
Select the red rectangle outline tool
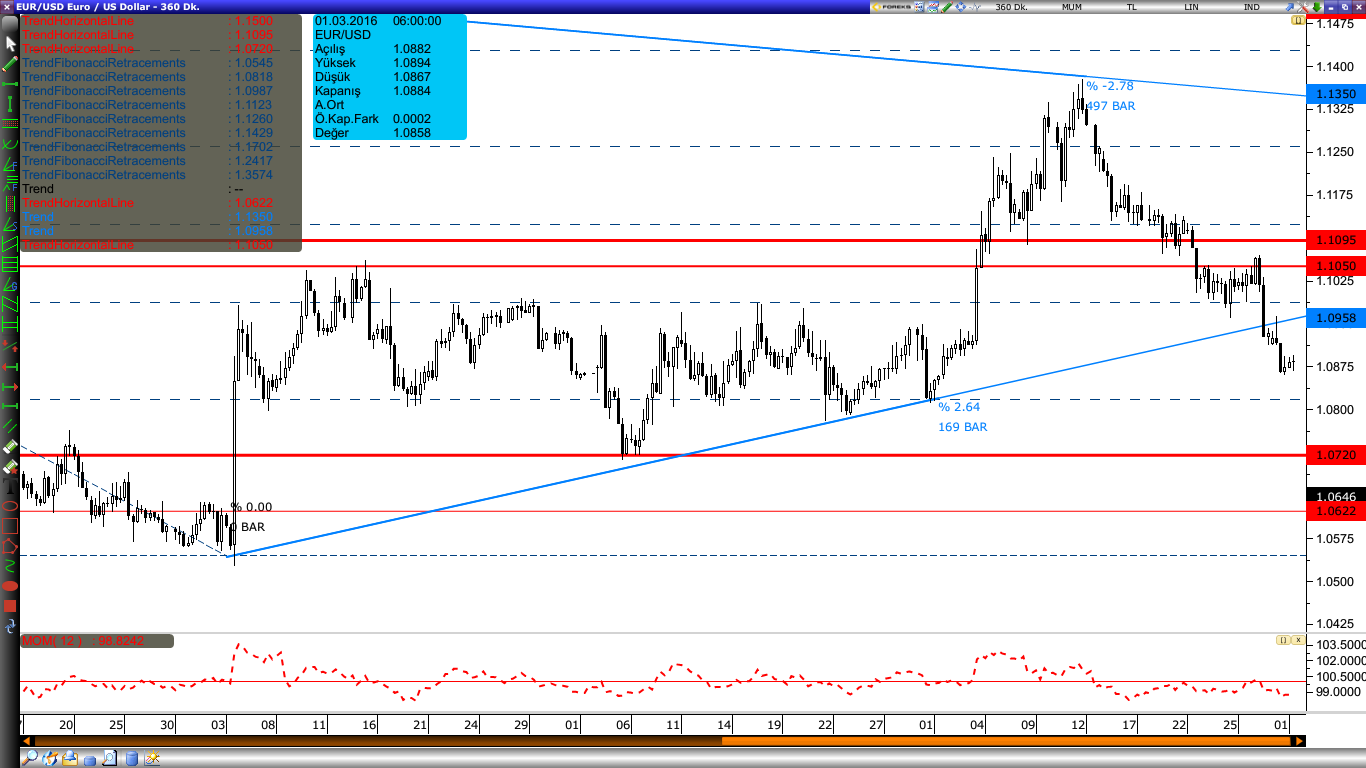10,526
